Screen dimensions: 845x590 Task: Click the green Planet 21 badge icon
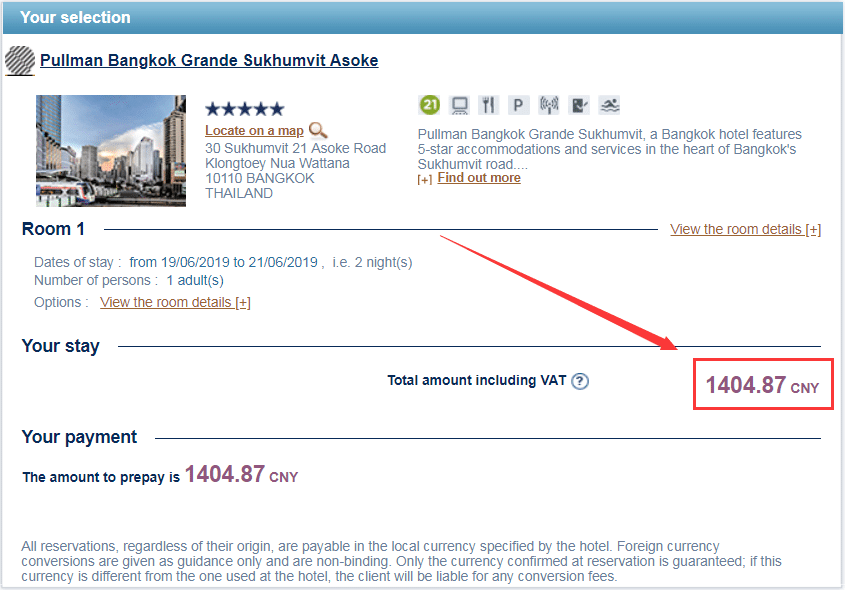pos(430,105)
